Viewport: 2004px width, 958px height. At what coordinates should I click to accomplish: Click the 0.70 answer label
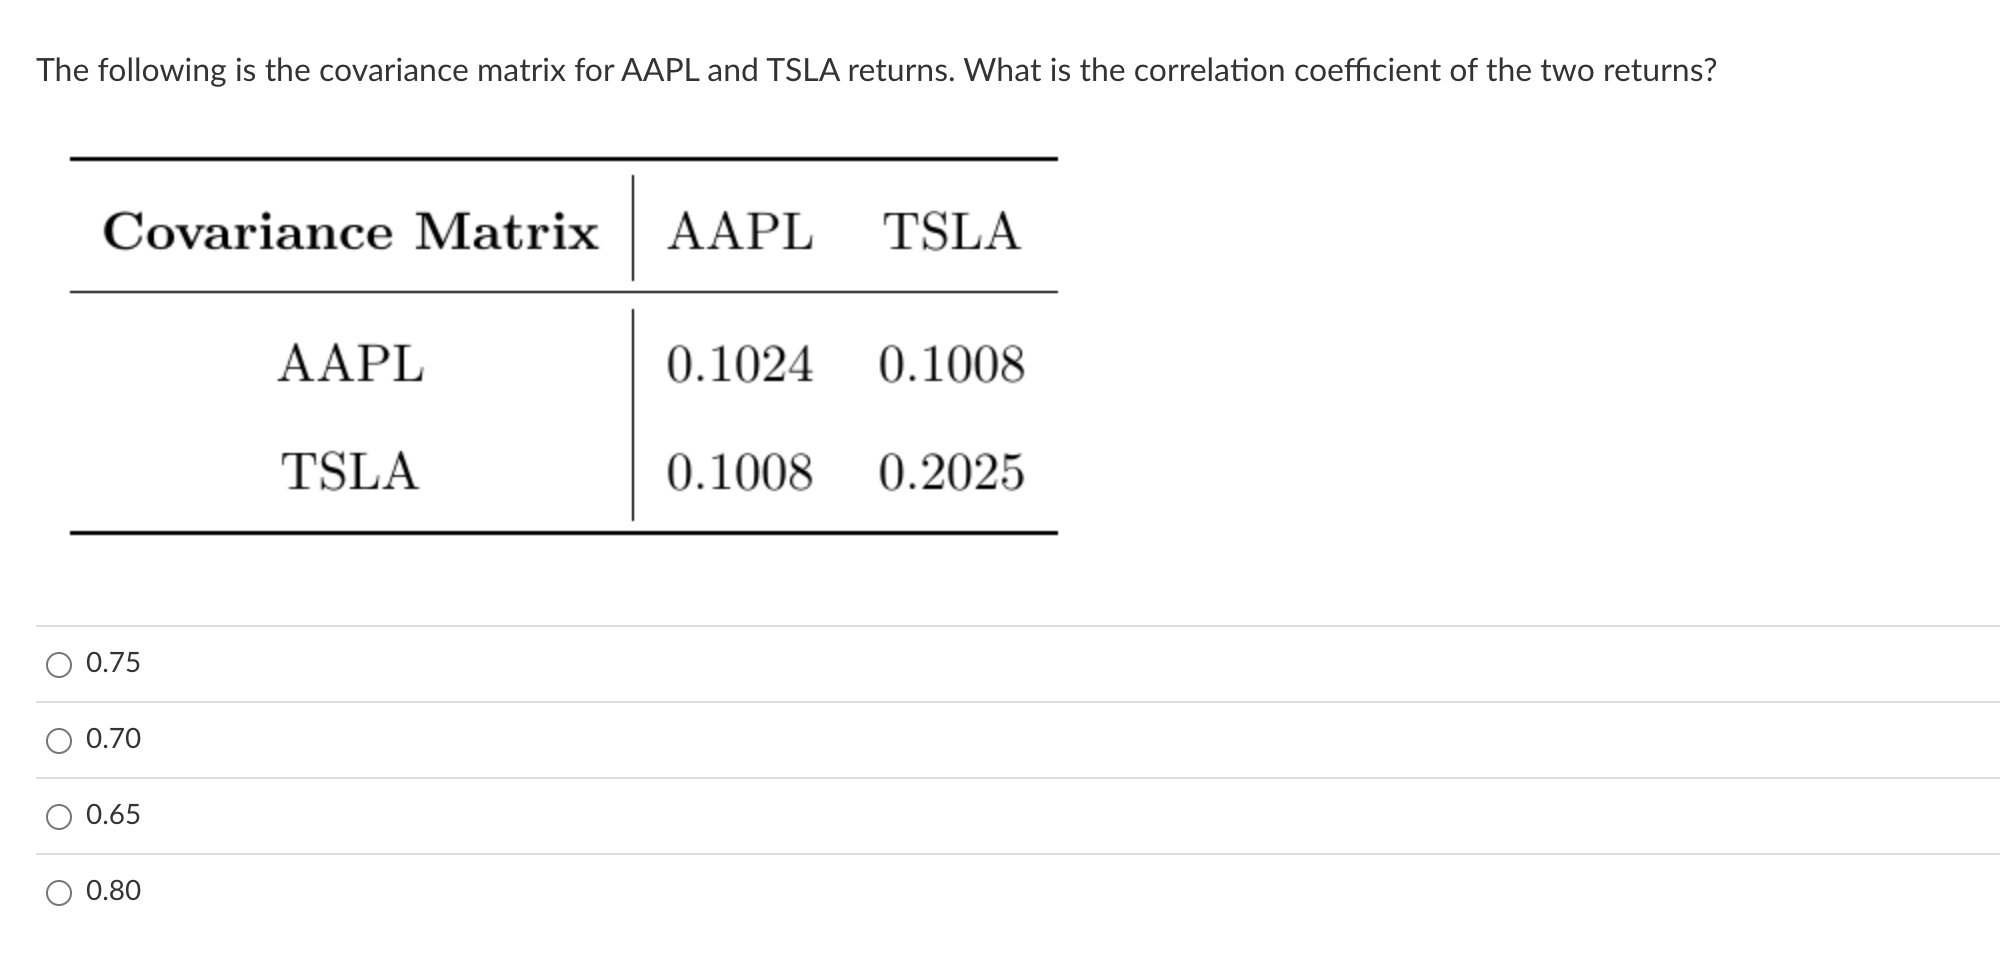tap(113, 738)
